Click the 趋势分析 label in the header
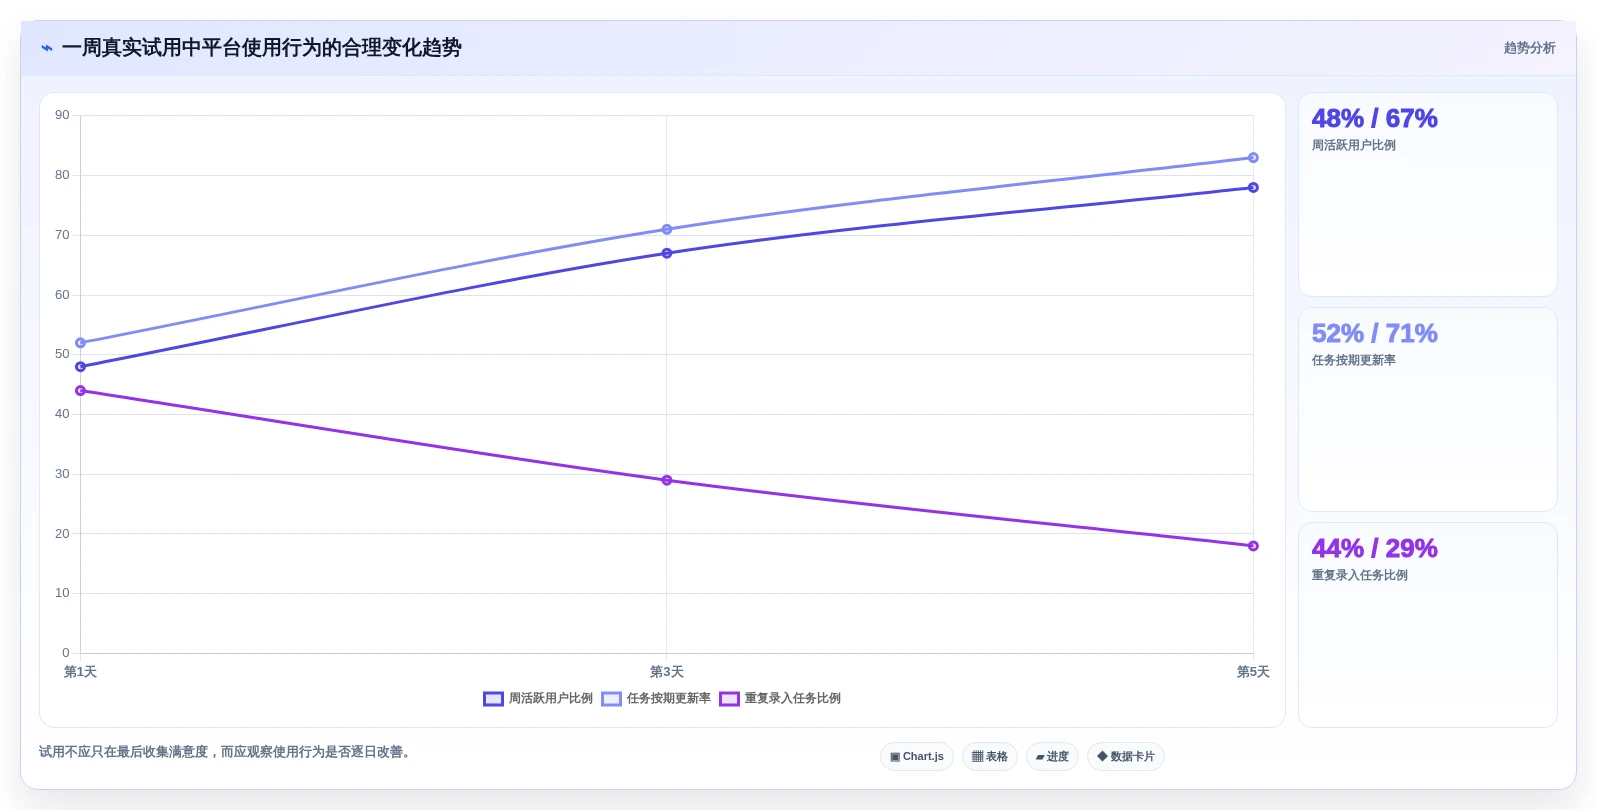 click(x=1529, y=48)
